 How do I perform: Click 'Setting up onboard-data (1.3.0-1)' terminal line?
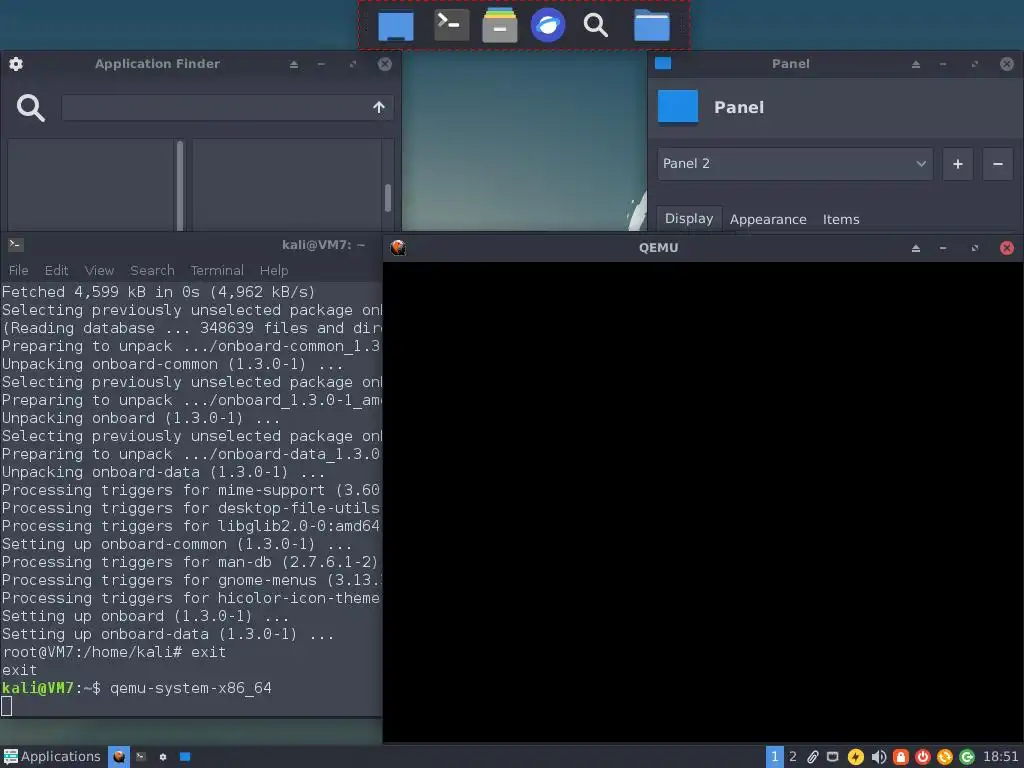(x=168, y=634)
